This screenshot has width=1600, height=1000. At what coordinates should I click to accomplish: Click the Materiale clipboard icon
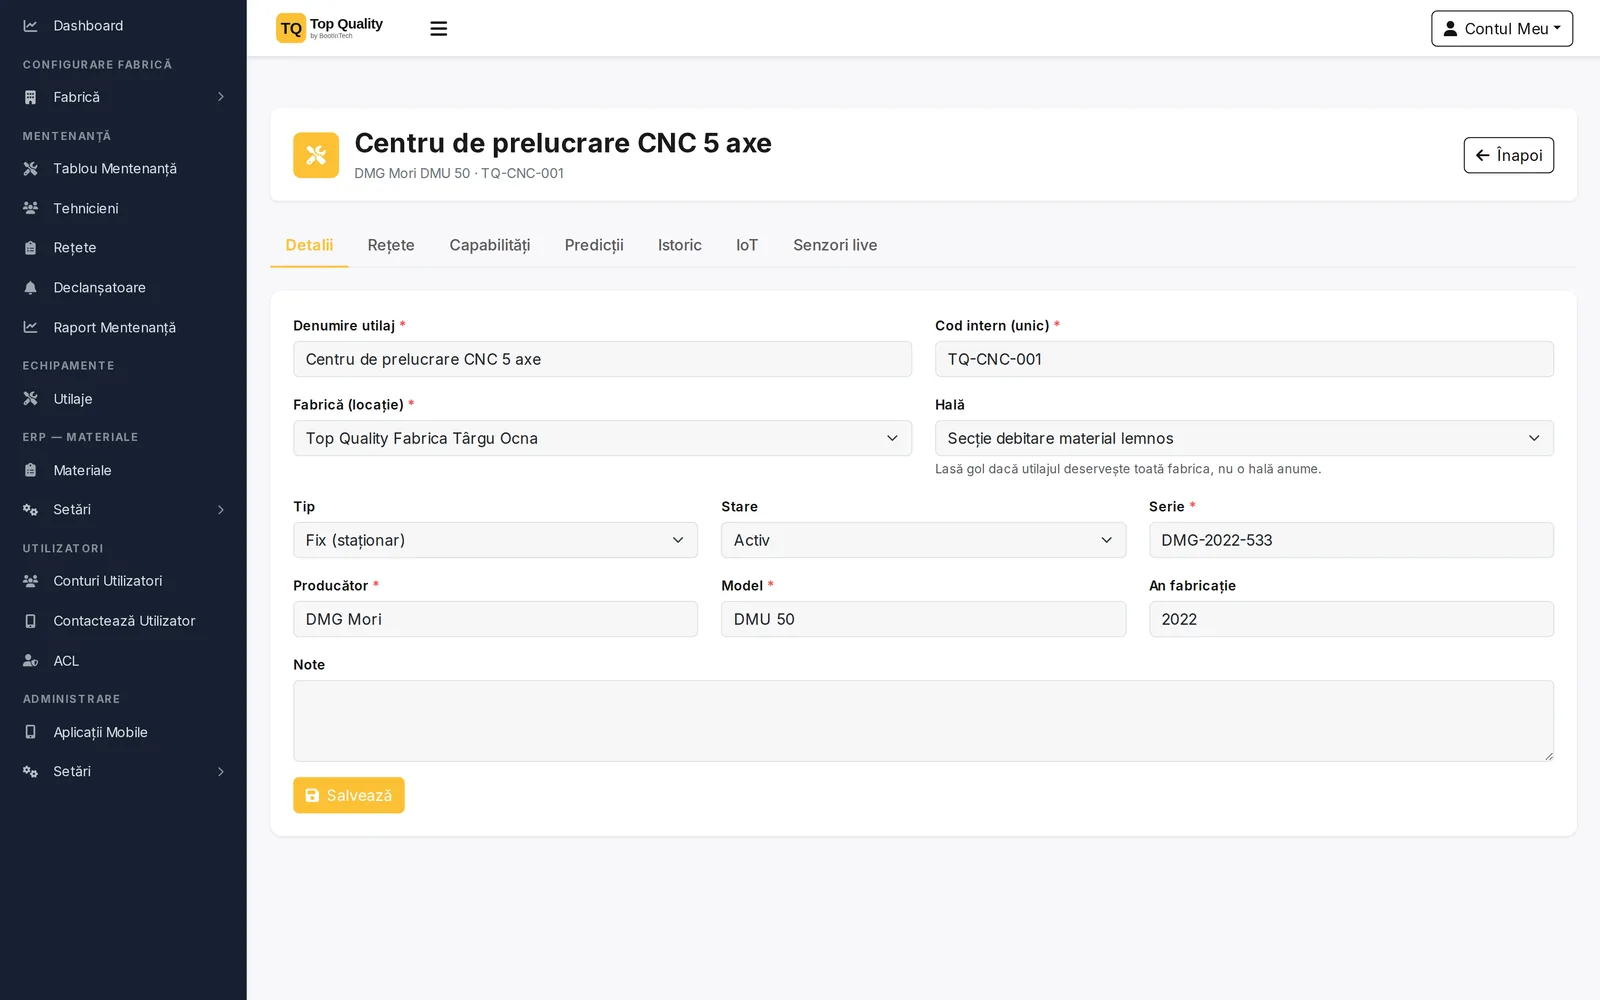click(30, 470)
